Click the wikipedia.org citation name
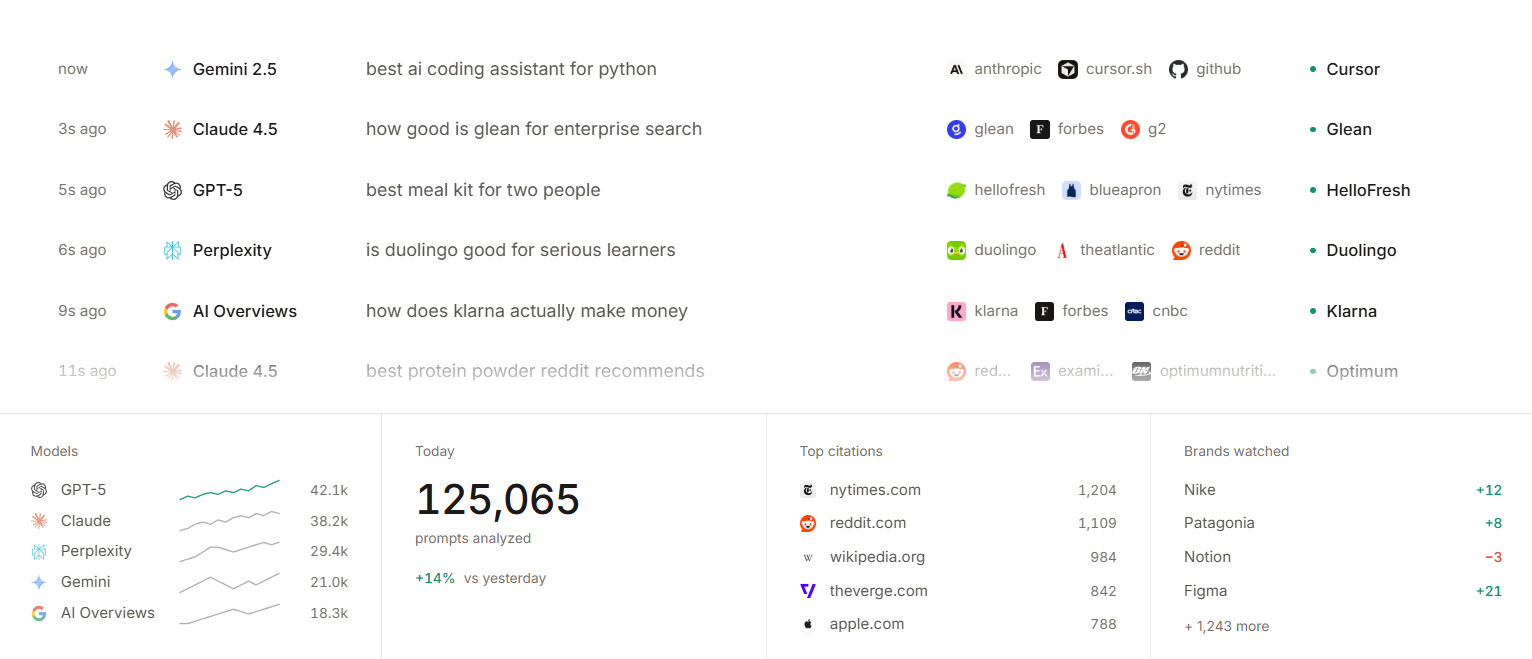Viewport: 1532px width, 659px height. pos(877,557)
